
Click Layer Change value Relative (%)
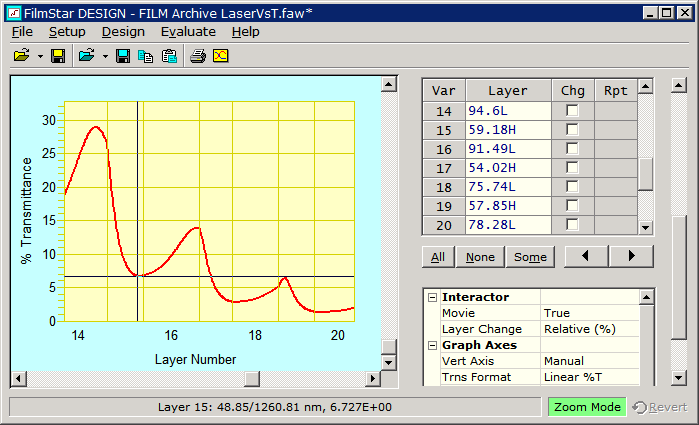590,329
